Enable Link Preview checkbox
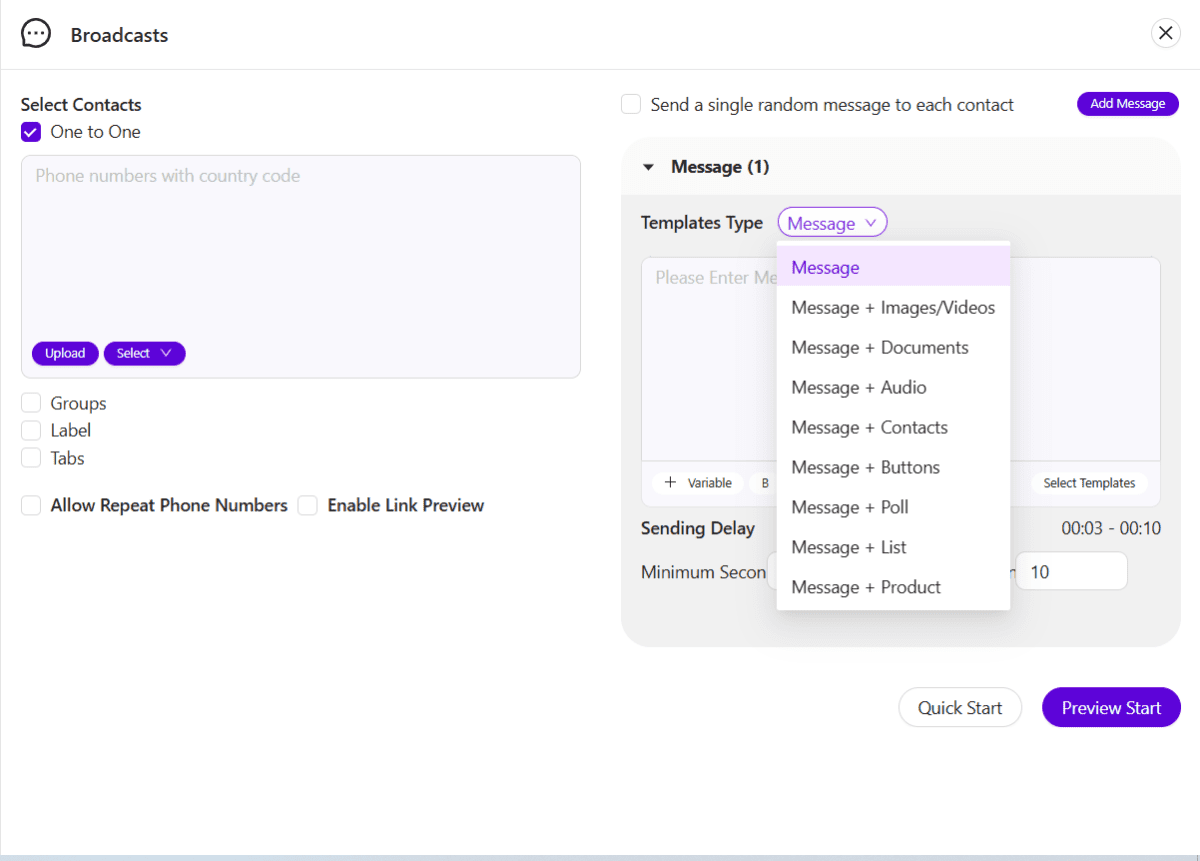Viewport: 1200px width, 861px height. (x=308, y=505)
